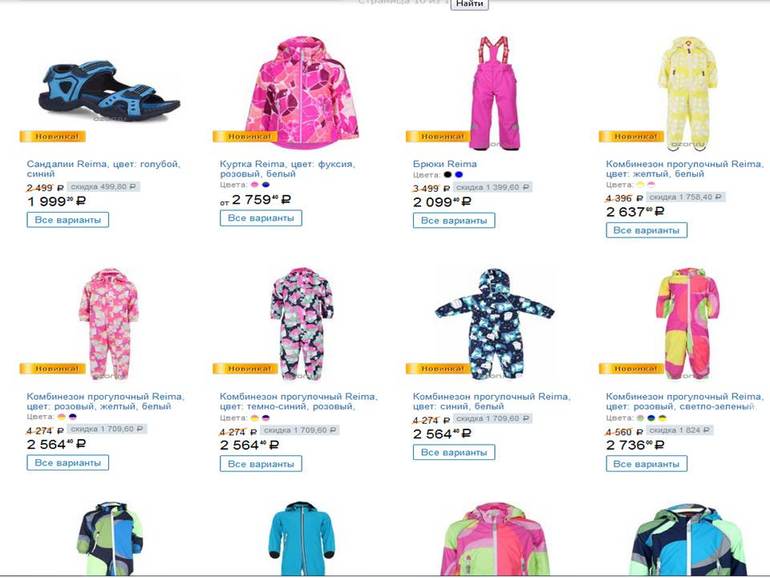The image size is (770, 578).
Task: Open the fuchsia Reima jacket image
Action: pyautogui.click(x=302, y=92)
